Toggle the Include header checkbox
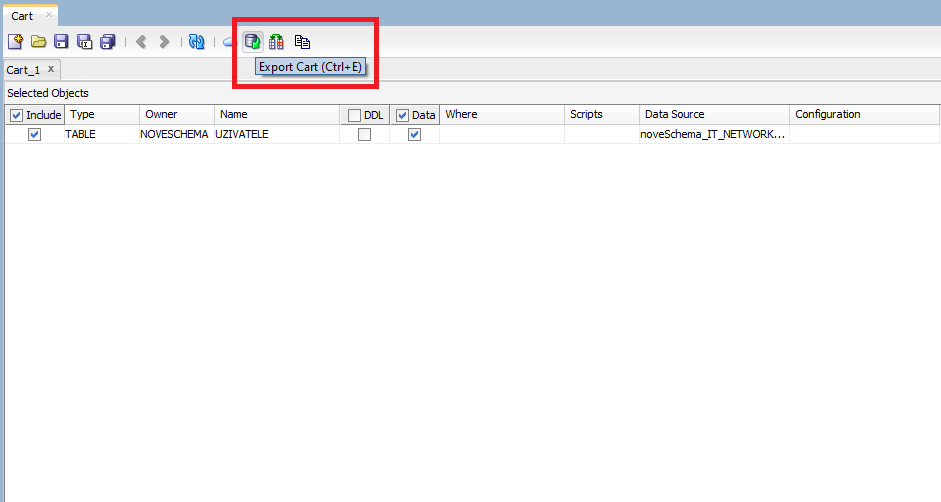The width and height of the screenshot is (941, 502). tap(17, 115)
